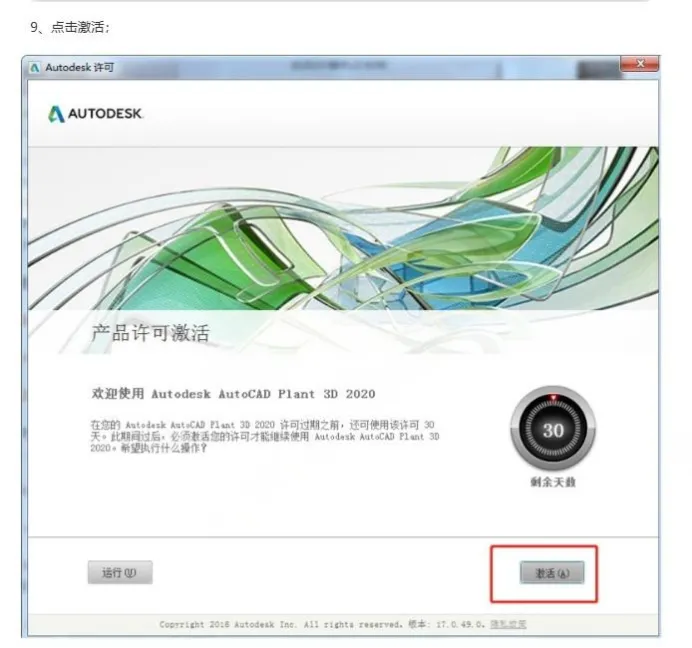692x648 pixels.
Task: Click the 30-day countdown dial
Action: (x=553, y=428)
